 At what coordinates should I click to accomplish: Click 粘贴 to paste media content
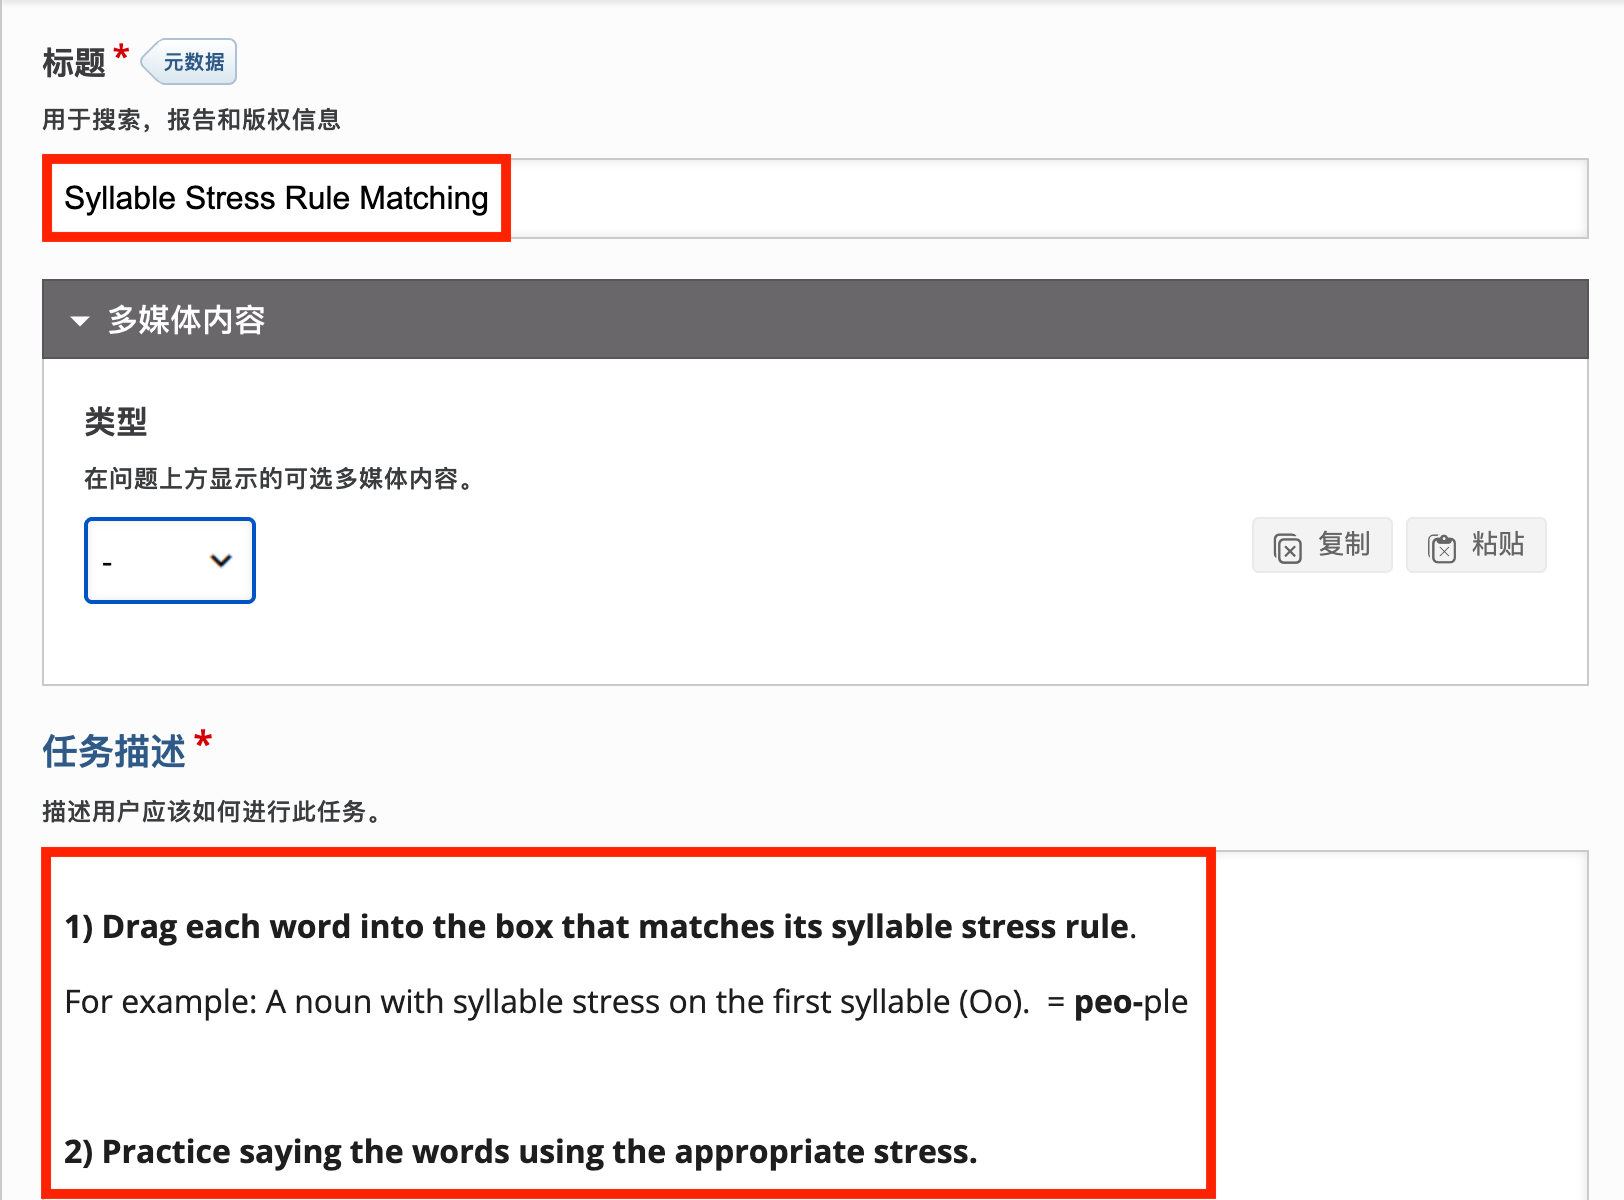(x=1476, y=545)
